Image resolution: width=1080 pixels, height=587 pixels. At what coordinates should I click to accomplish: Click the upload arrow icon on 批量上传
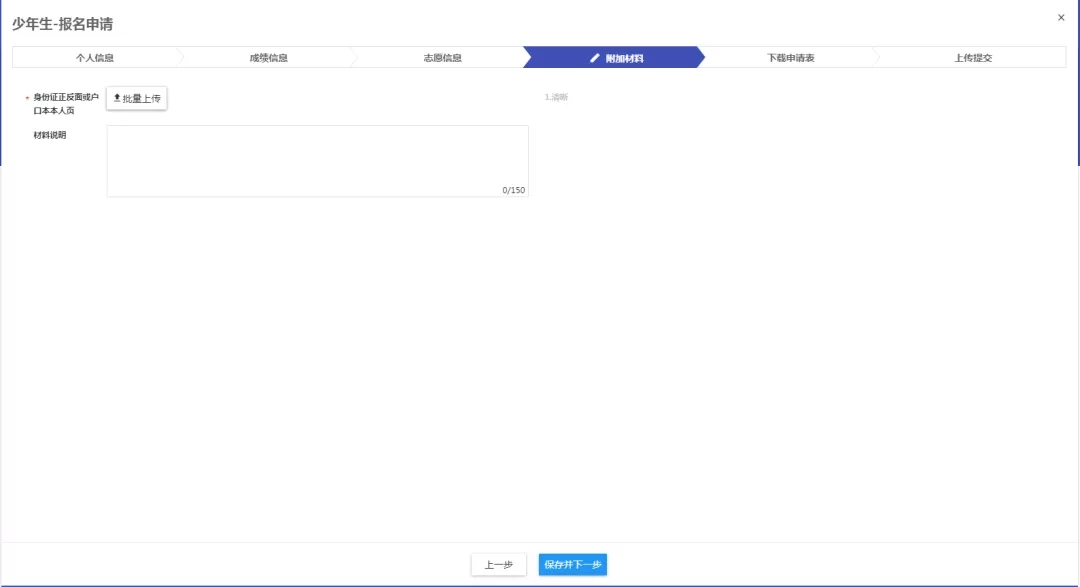[x=117, y=98]
